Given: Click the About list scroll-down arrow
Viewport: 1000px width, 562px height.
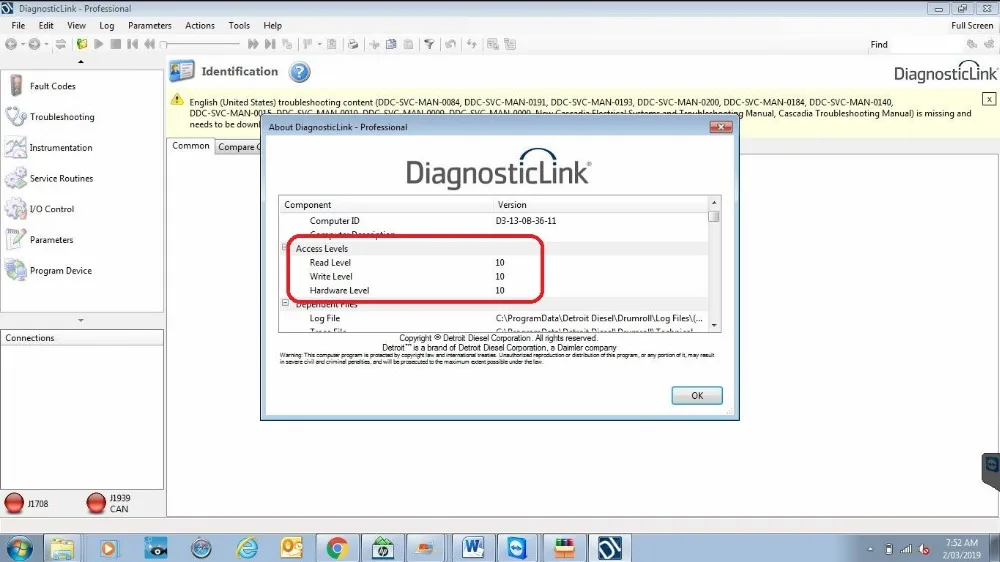Looking at the screenshot, I should pyautogui.click(x=714, y=325).
